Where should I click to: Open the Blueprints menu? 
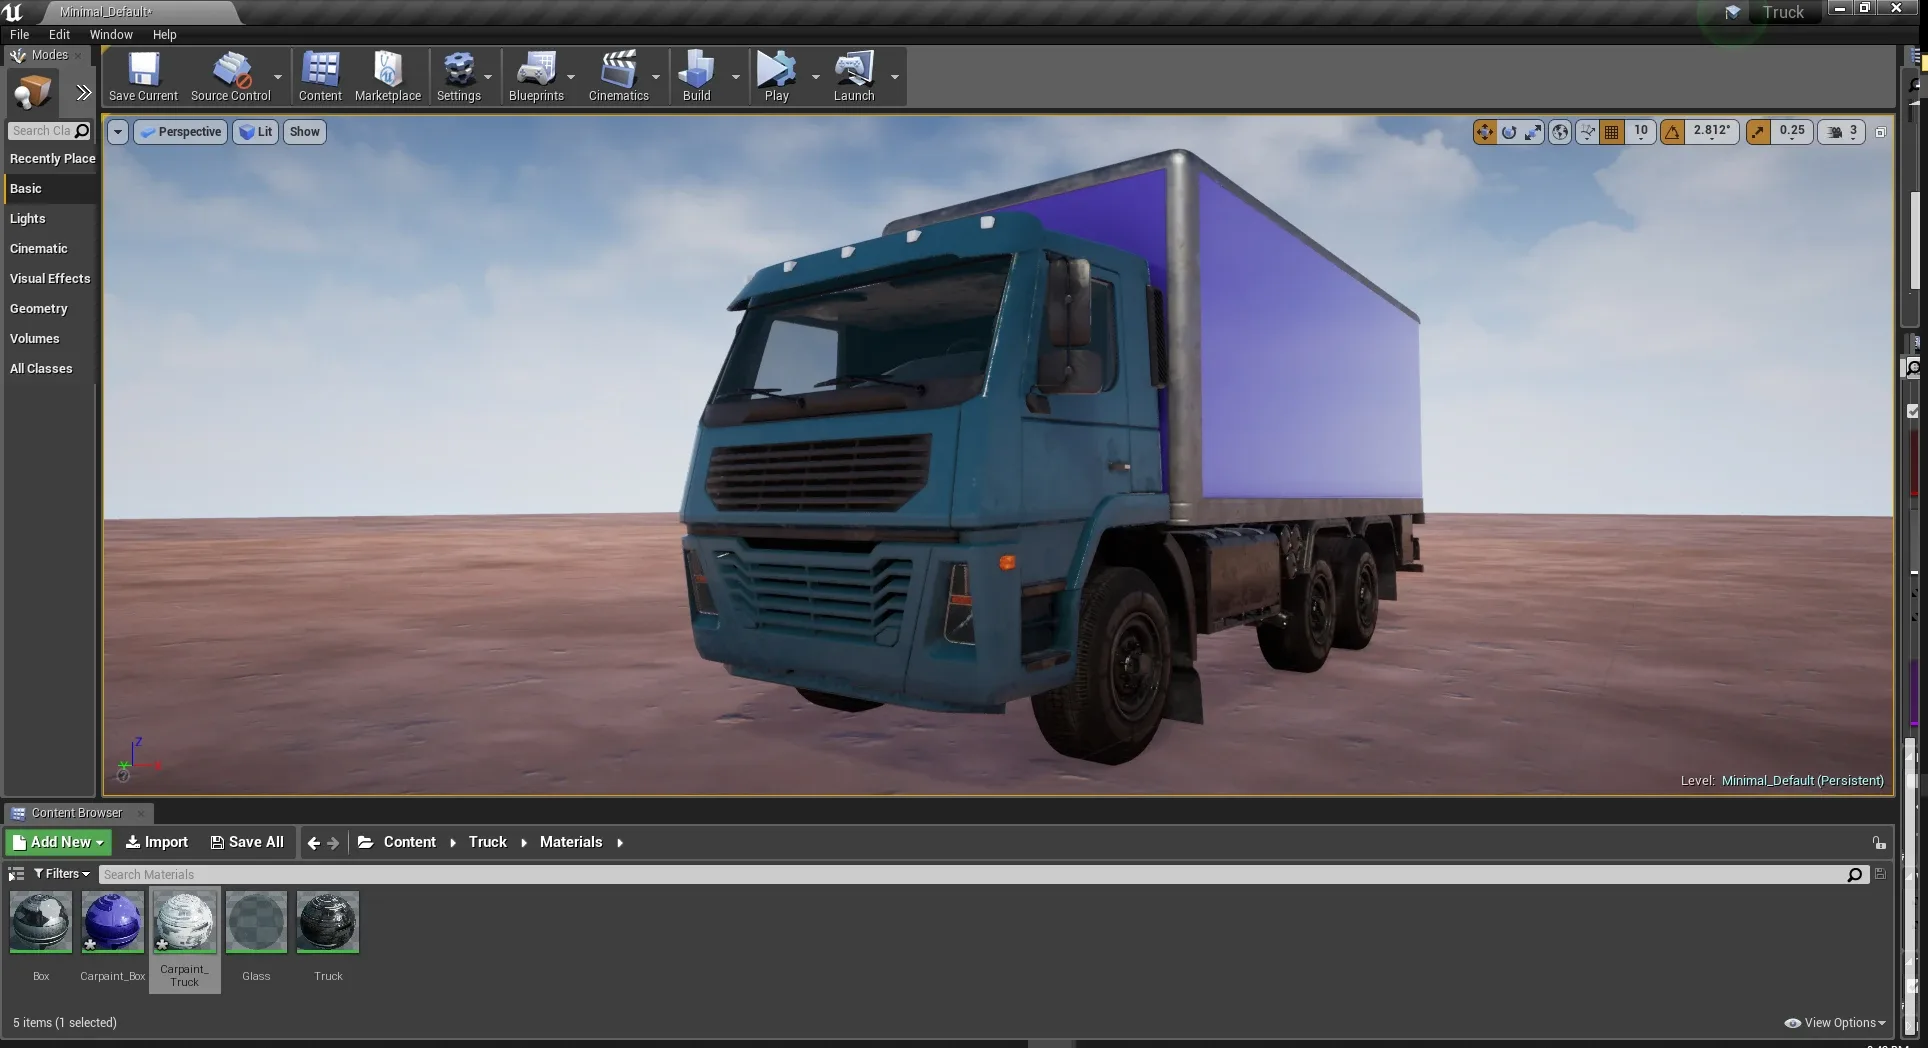[x=538, y=76]
